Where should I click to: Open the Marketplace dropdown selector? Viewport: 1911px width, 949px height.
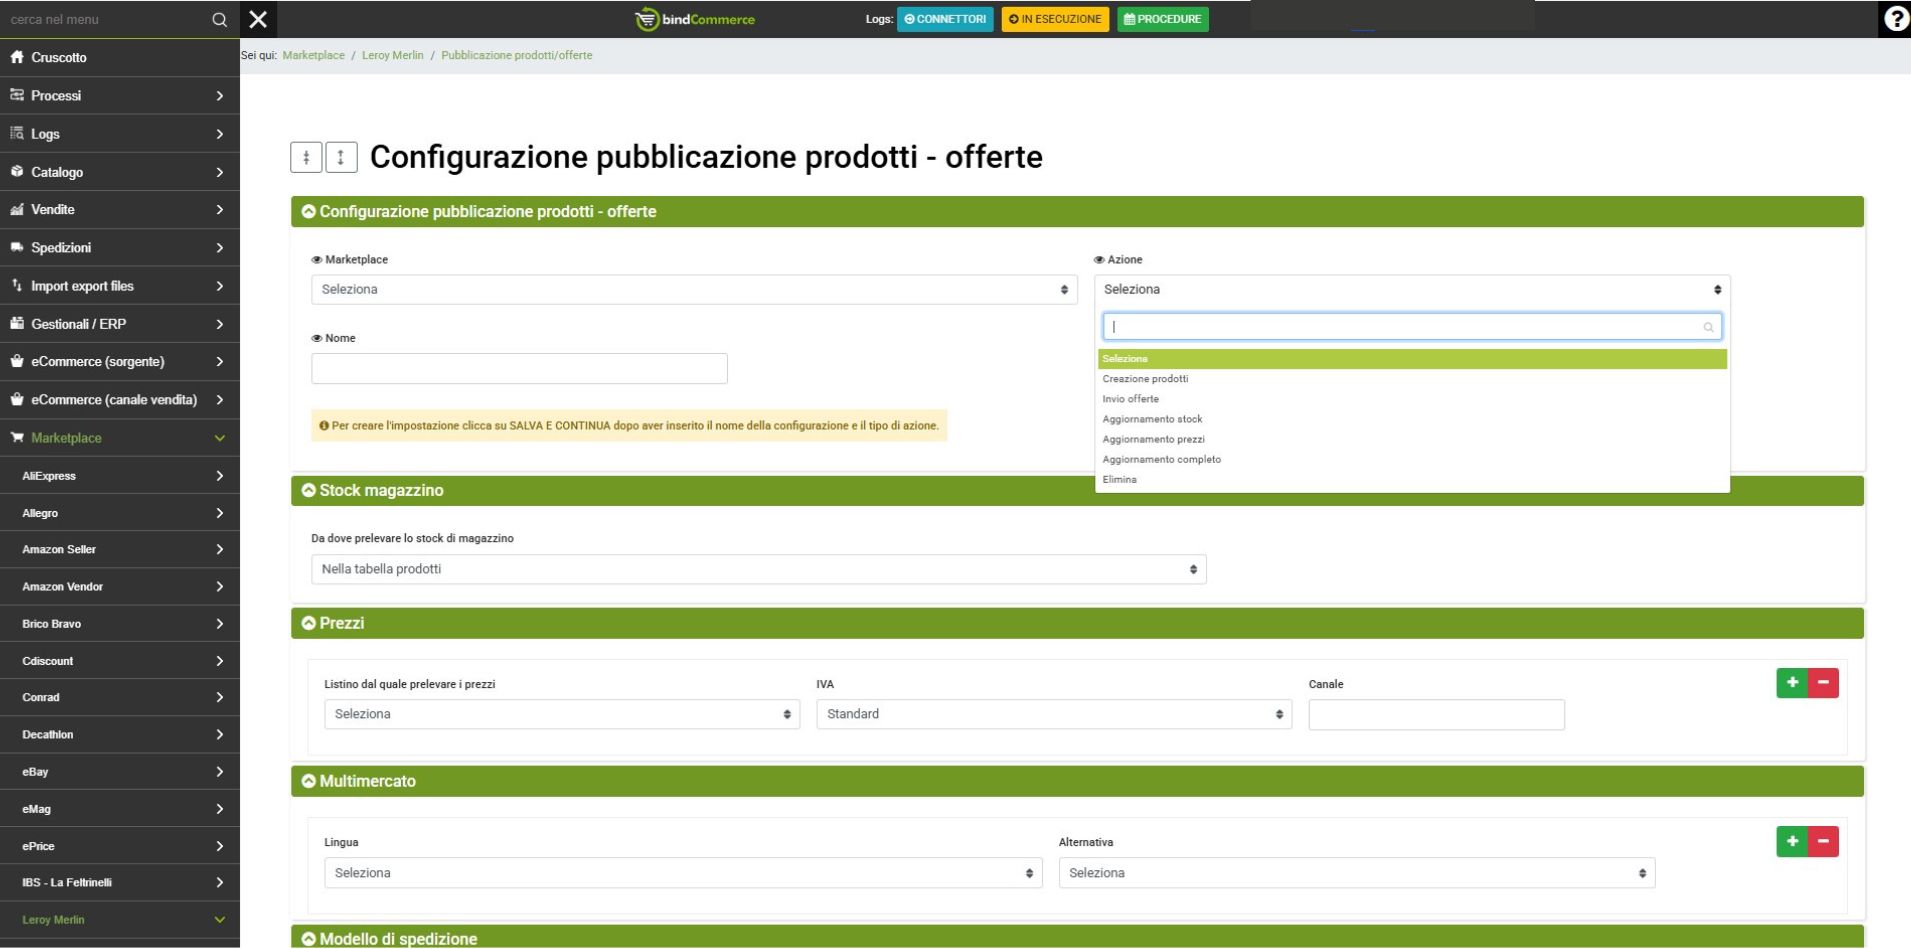694,289
